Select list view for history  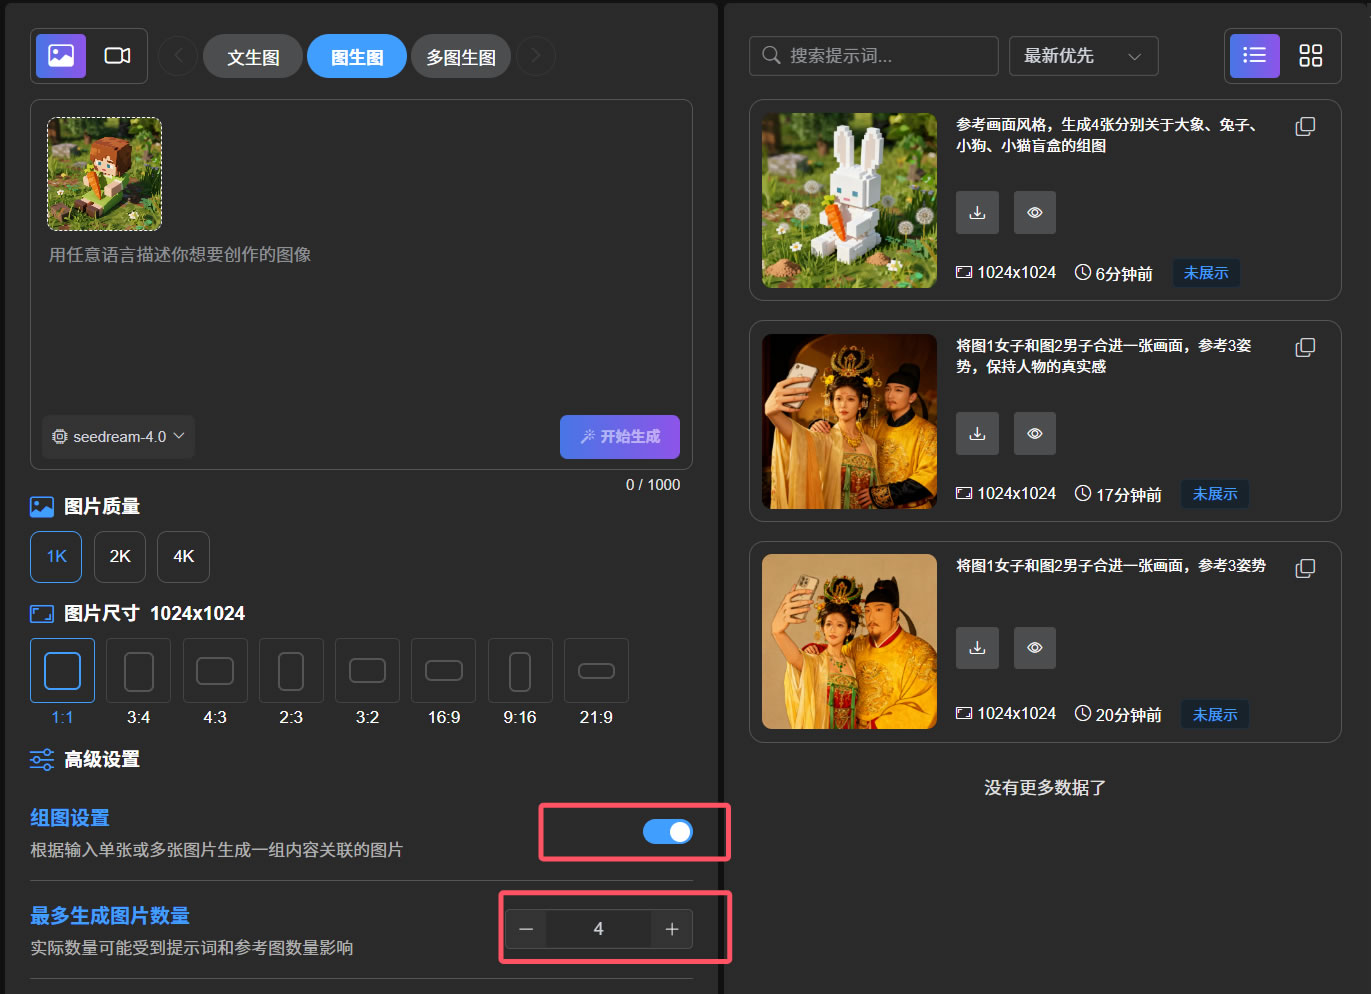coord(1254,56)
